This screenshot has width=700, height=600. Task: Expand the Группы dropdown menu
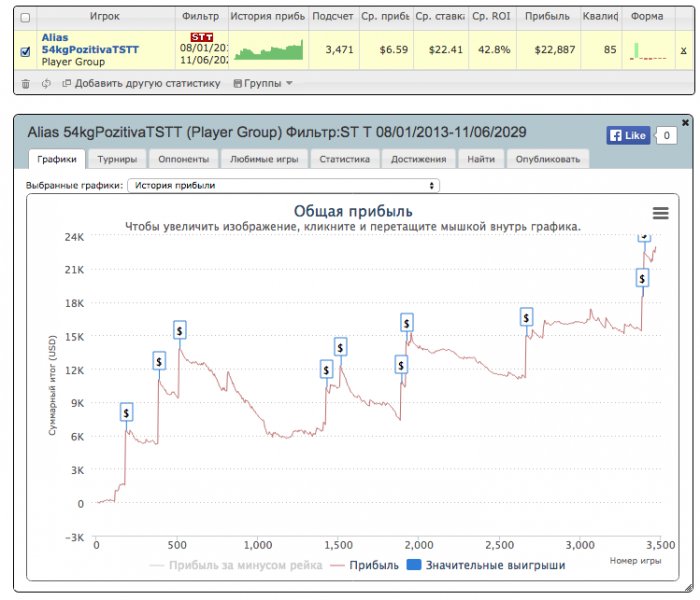tap(263, 83)
